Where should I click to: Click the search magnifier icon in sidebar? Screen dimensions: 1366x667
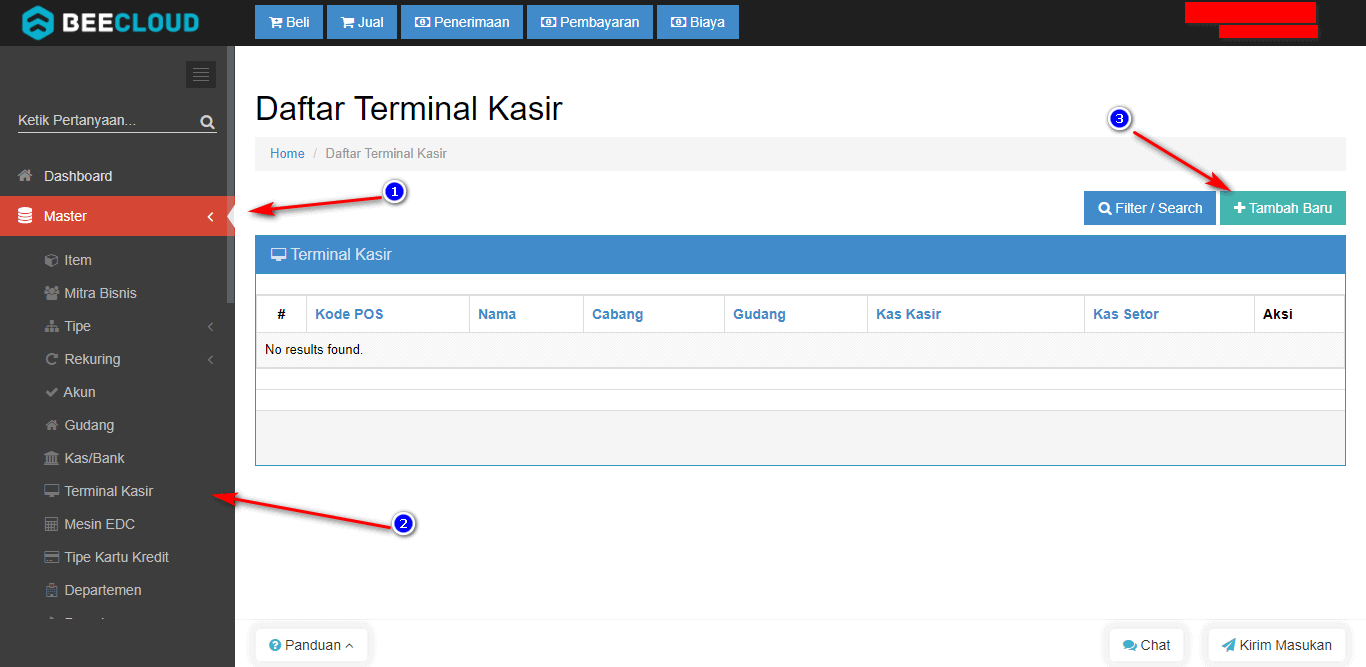[x=207, y=122]
